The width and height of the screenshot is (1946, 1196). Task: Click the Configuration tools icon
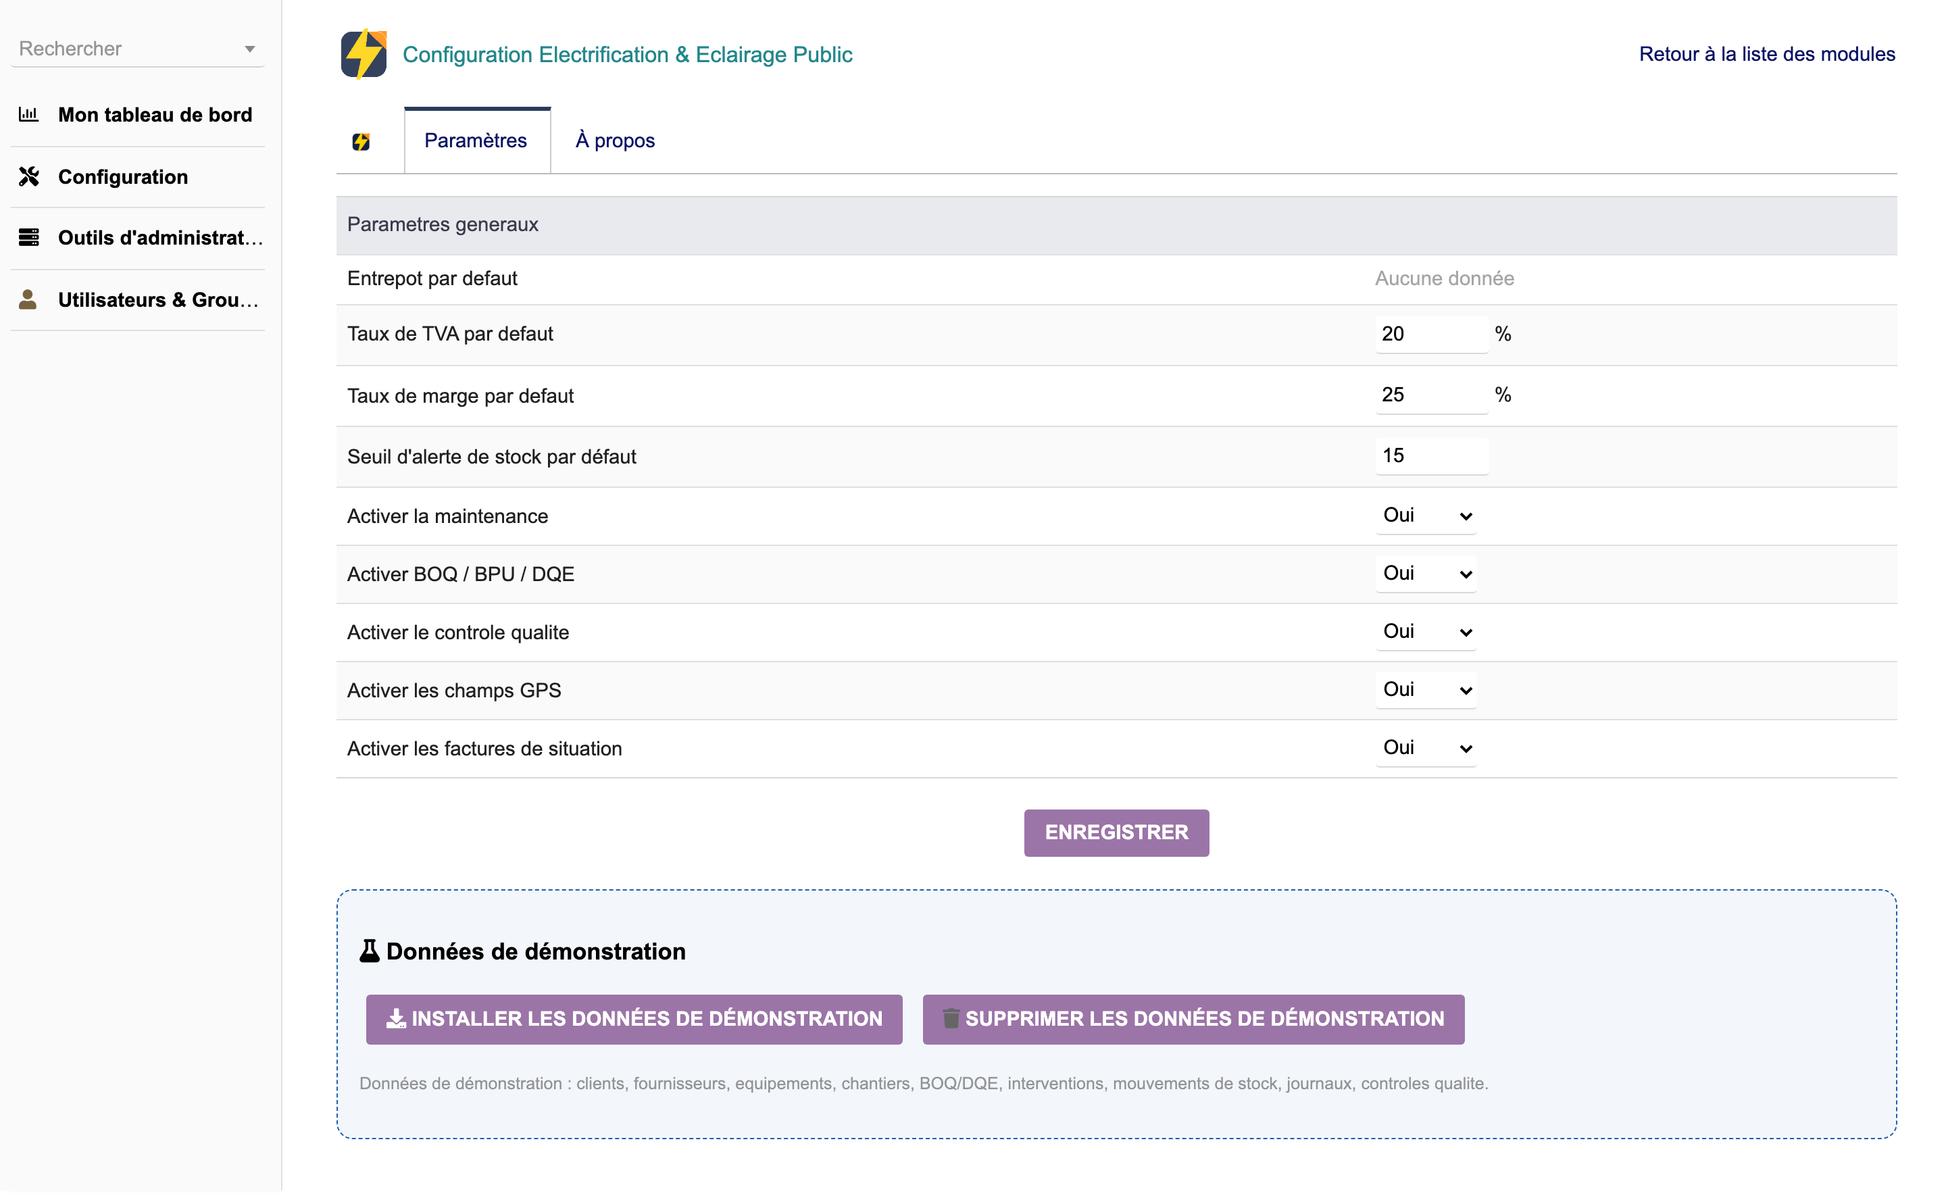click(x=29, y=176)
